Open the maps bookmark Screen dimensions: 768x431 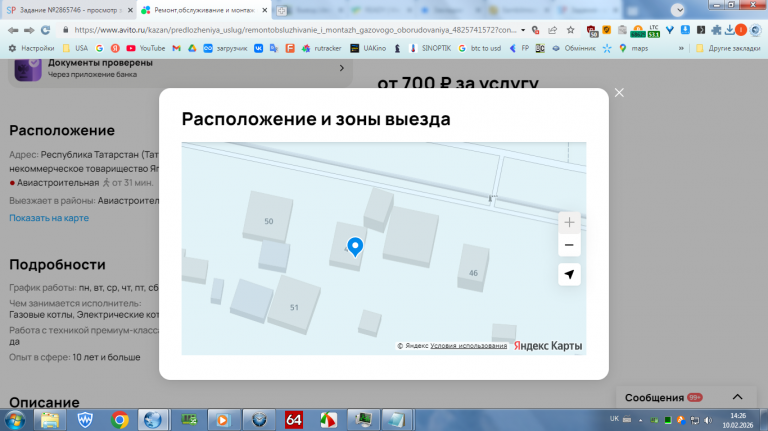tap(633, 48)
